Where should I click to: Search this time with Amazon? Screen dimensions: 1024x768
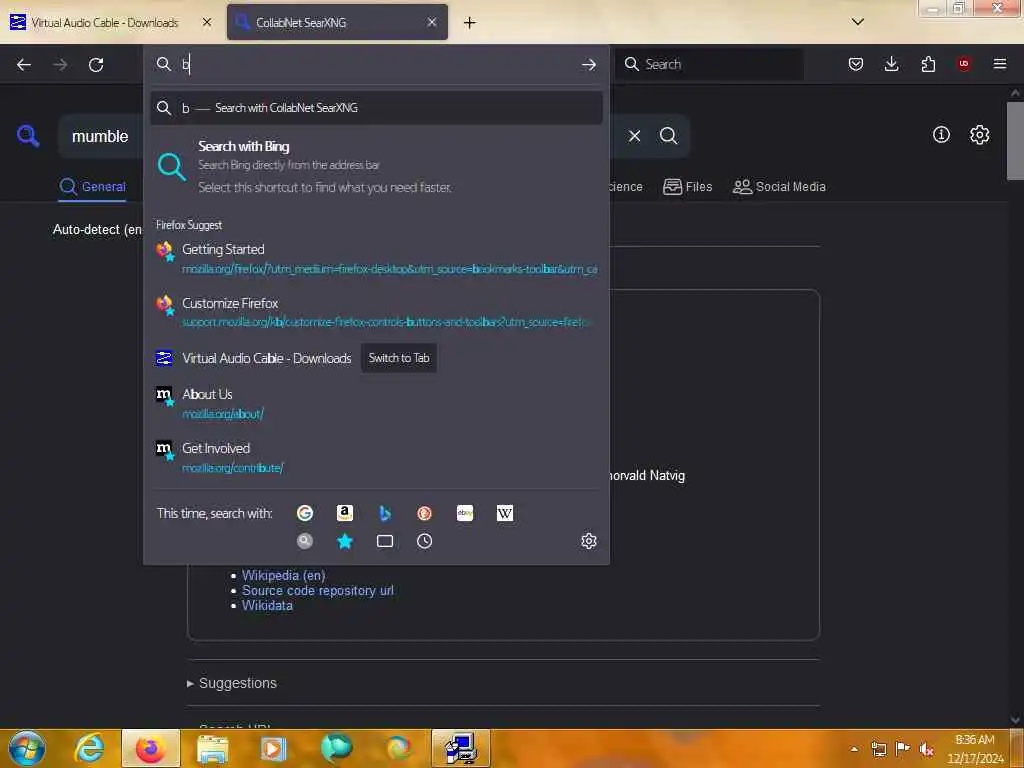345,513
